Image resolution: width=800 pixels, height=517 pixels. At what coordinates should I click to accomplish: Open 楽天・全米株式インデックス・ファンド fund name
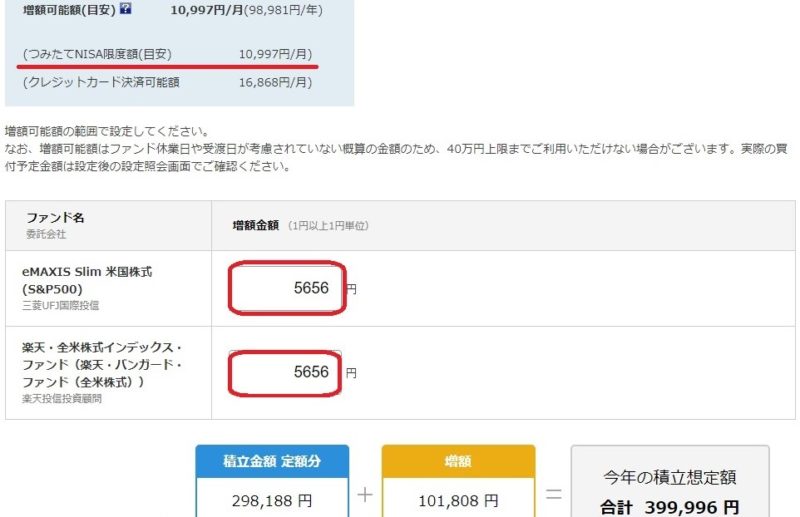click(x=102, y=364)
